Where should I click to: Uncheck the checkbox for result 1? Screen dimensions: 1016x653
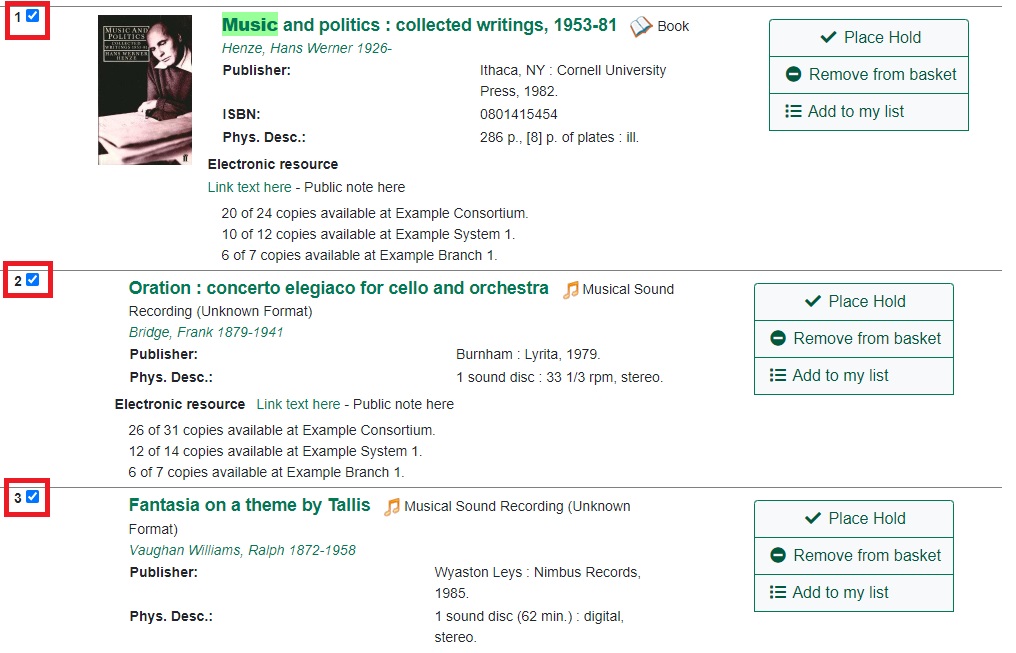[33, 16]
